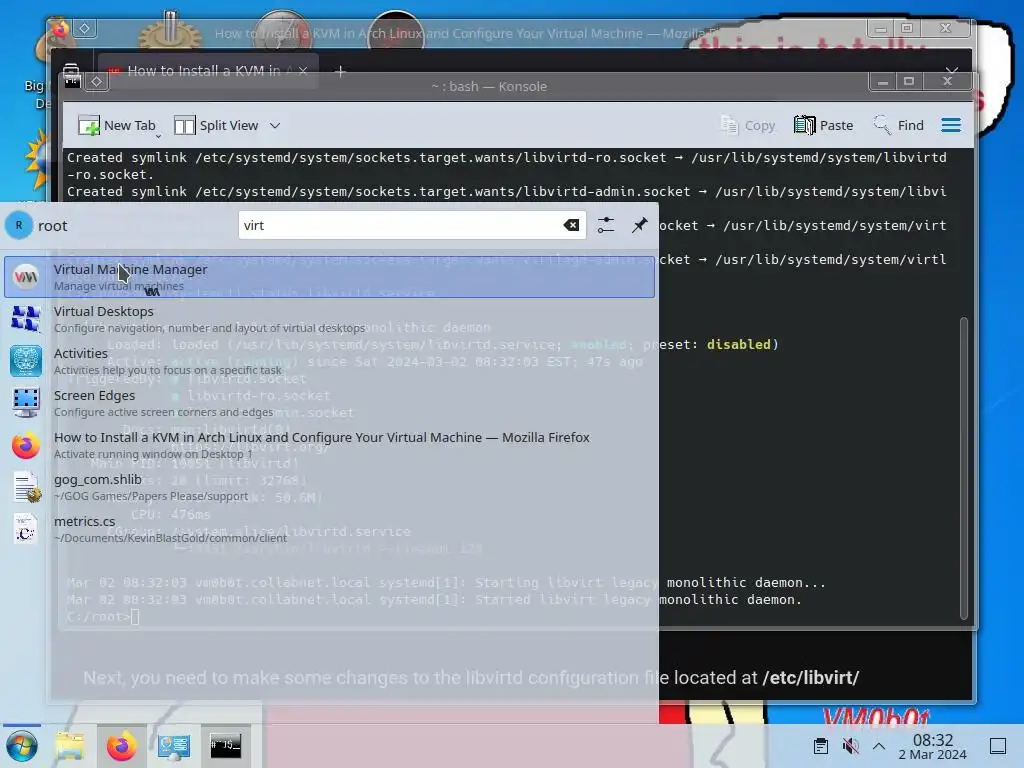The width and height of the screenshot is (1024, 768).
Task: Toggle the Firefox window on-all-desktops pin
Action: 85,28
